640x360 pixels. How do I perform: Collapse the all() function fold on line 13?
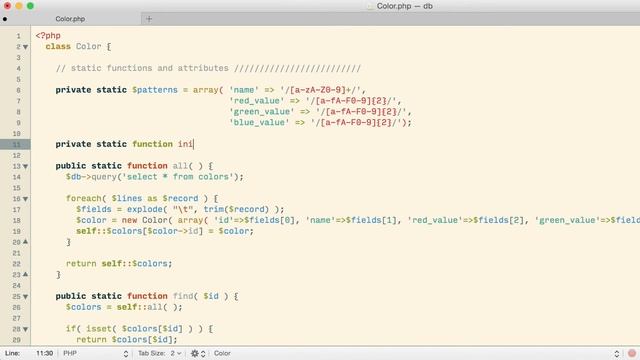point(25,167)
